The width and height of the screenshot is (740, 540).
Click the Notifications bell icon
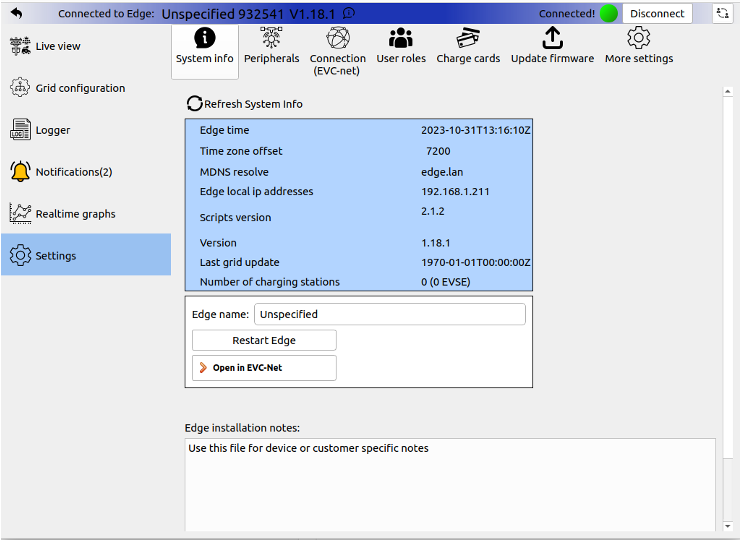click(x=20, y=171)
